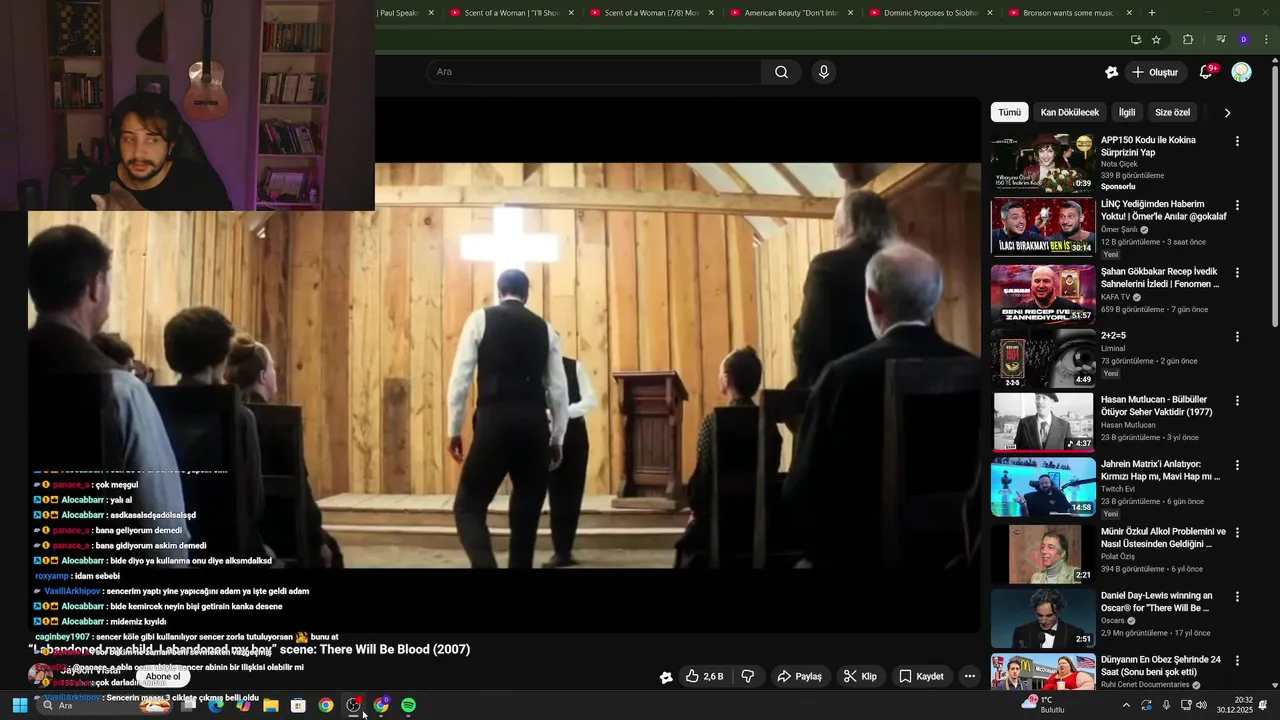1280x720 pixels.
Task: Open options menu for Daniel Day-Lewis video
Action: click(x=1237, y=597)
